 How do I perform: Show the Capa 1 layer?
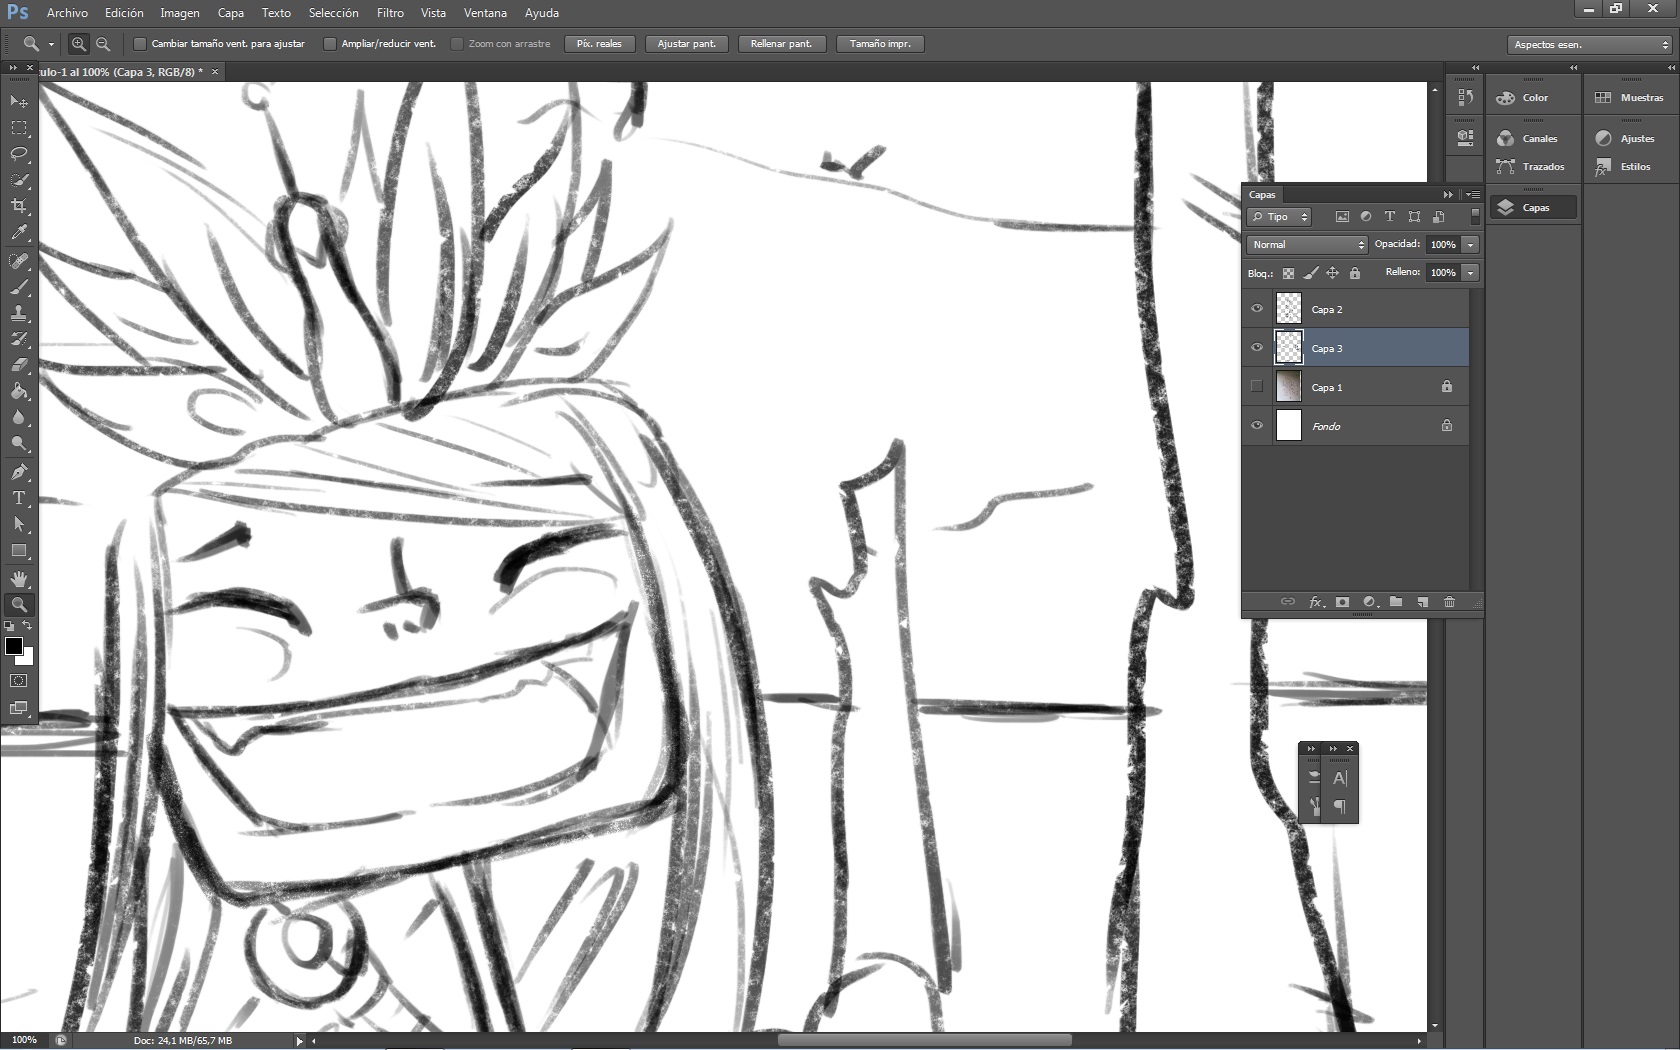[1256, 386]
